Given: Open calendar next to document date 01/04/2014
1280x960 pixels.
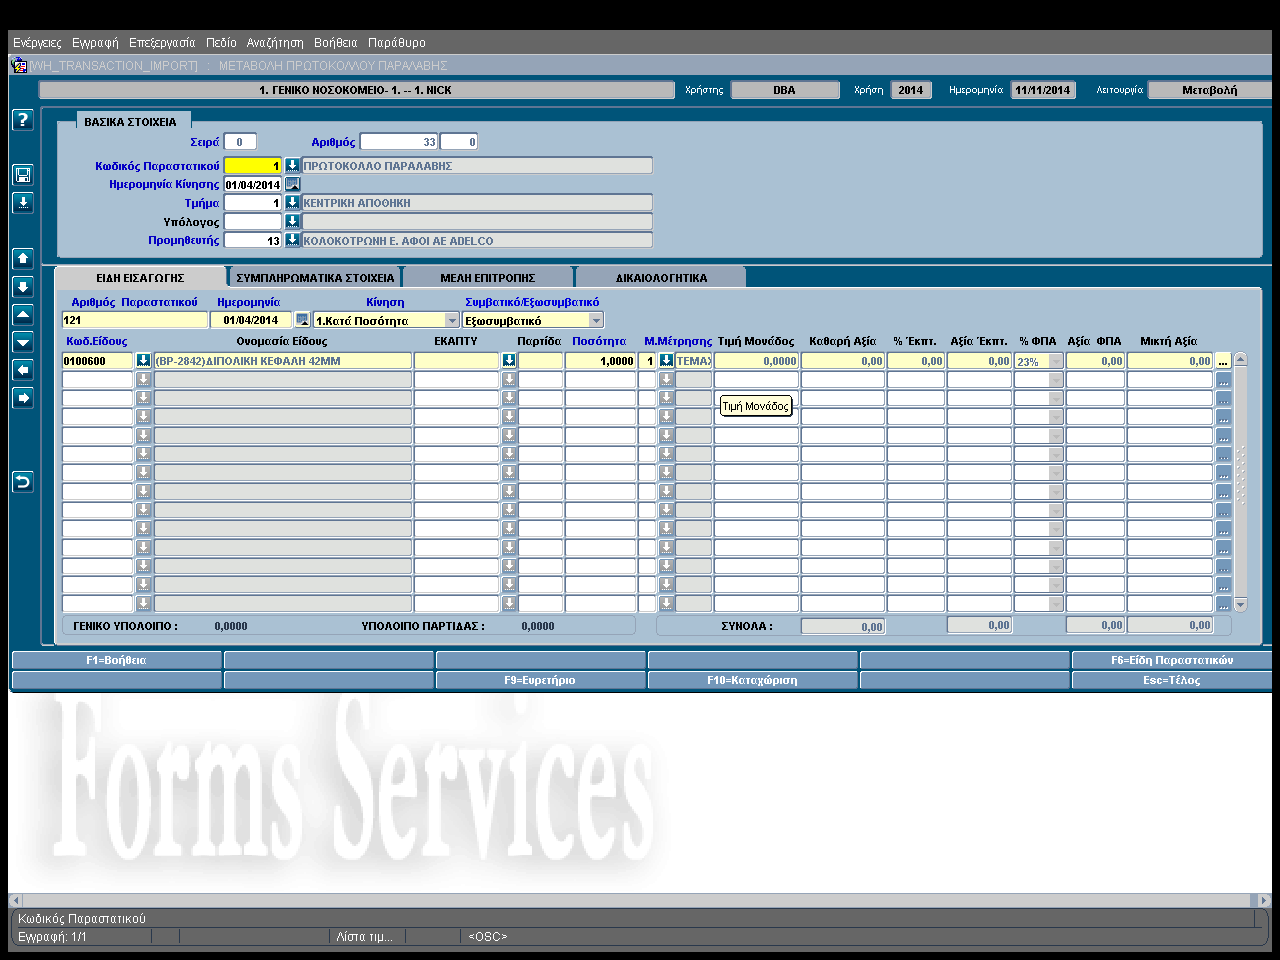Looking at the screenshot, I should [302, 320].
